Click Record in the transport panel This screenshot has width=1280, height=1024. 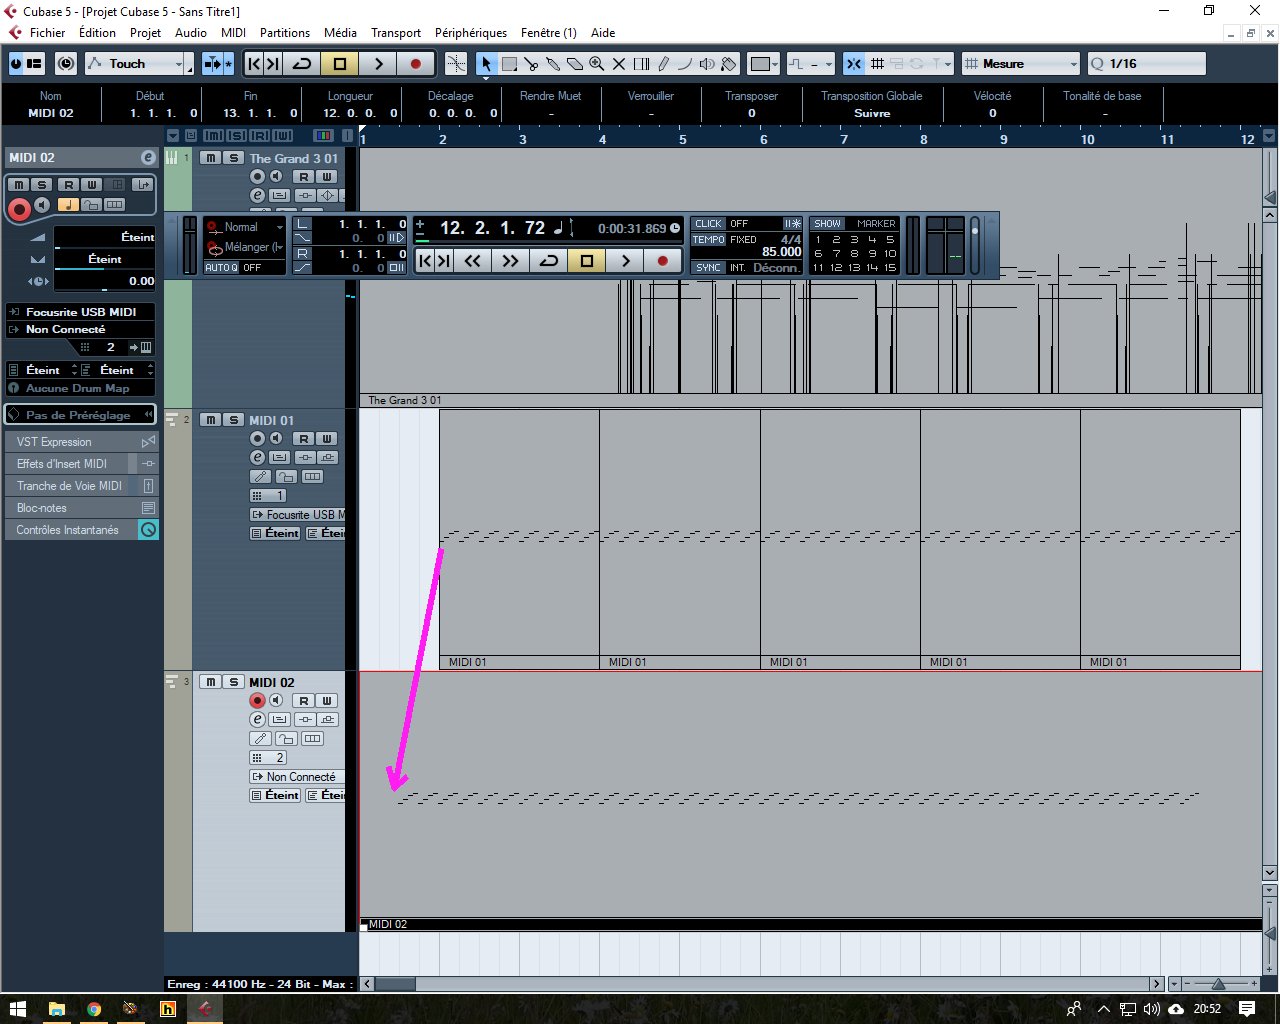point(662,261)
